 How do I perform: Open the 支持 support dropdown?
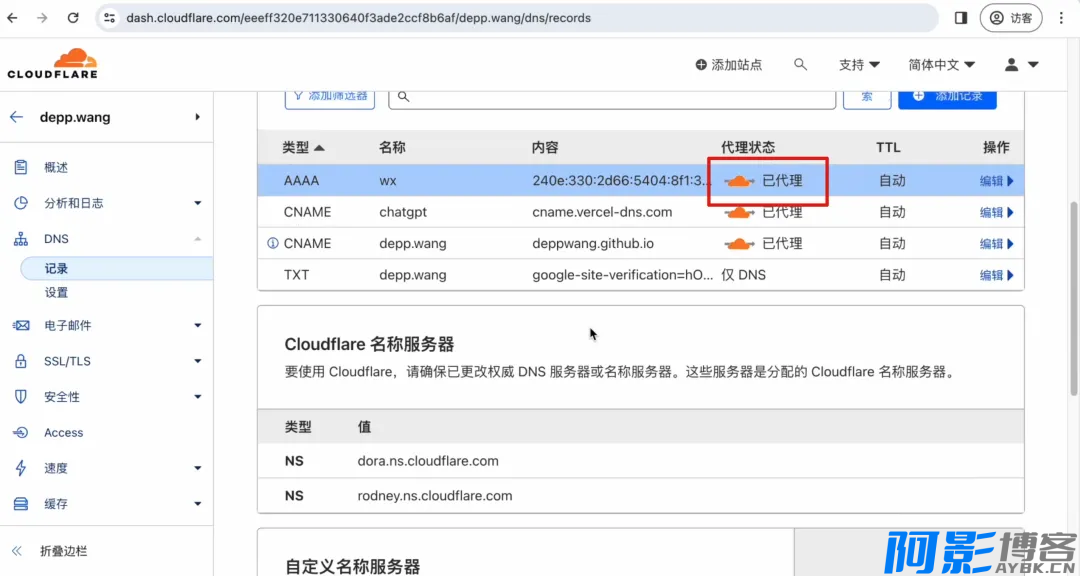click(859, 65)
